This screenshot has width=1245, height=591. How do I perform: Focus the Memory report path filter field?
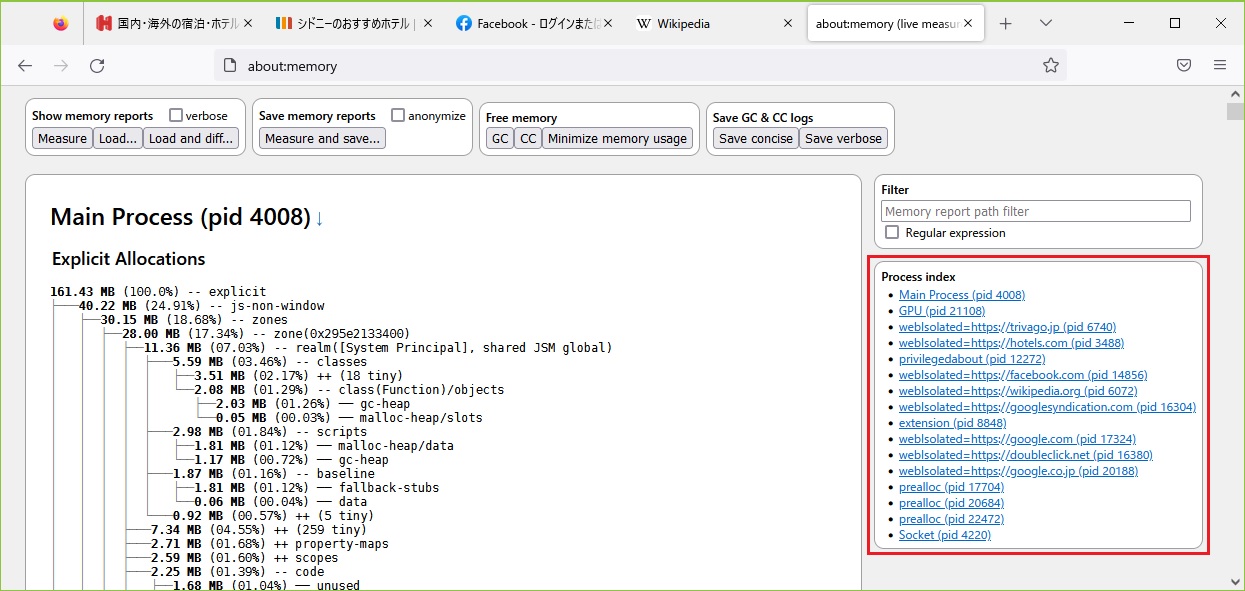(x=1035, y=211)
